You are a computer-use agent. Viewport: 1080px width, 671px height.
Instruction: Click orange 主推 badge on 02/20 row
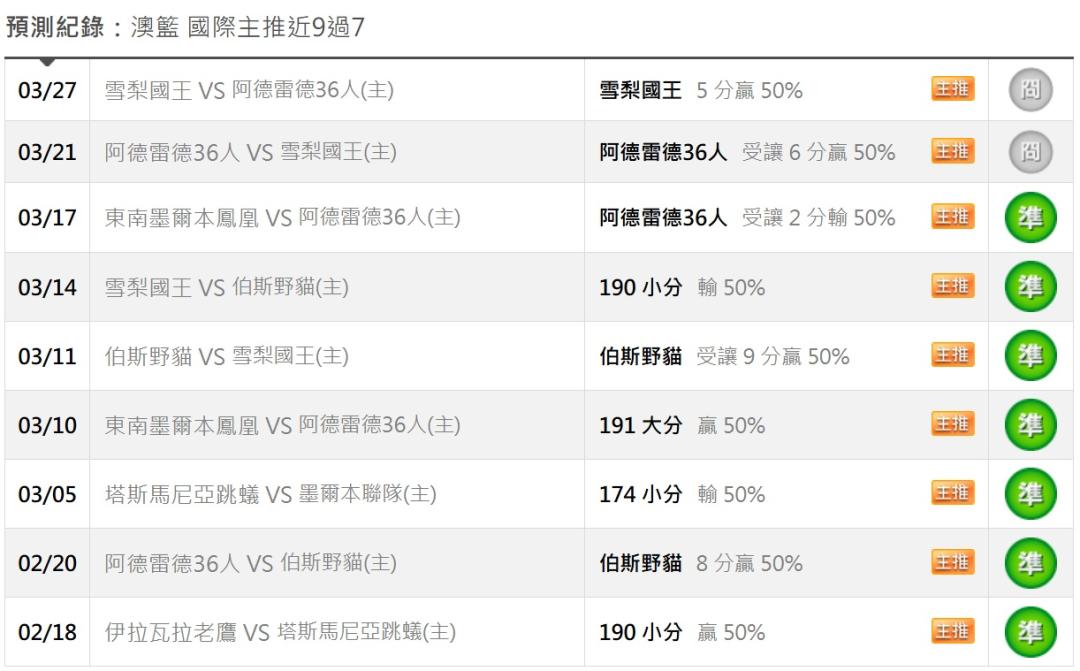coord(953,563)
